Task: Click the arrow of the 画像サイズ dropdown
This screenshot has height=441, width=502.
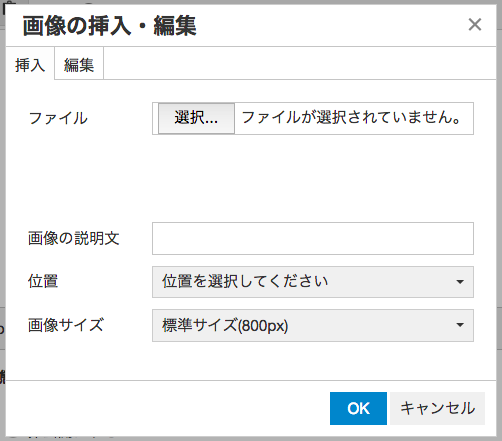Action: tap(460, 325)
